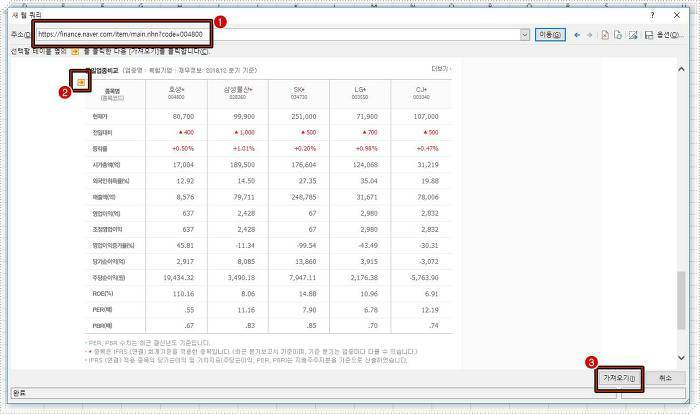Select the cell value 80,700
The width and height of the screenshot is (700, 414).
click(x=183, y=116)
